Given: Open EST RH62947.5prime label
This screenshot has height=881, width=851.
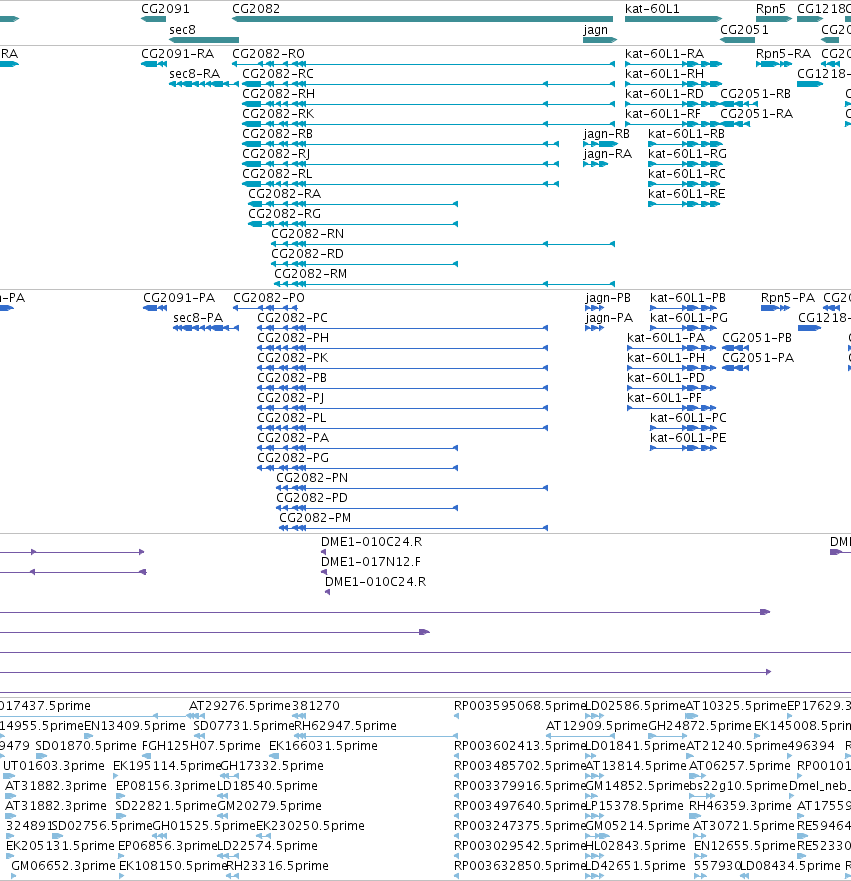Looking at the screenshot, I should point(345,725).
